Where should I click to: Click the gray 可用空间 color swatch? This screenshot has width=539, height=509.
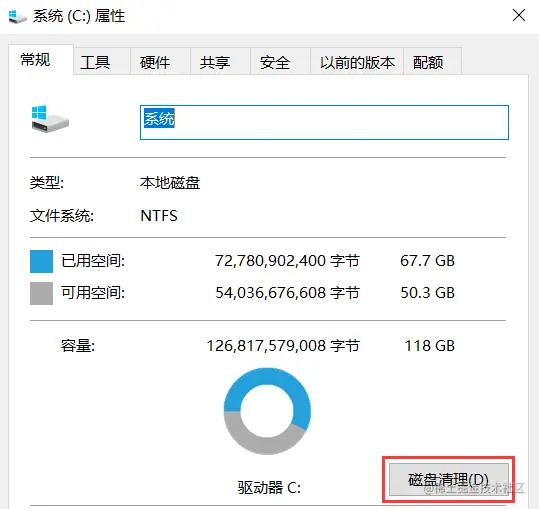pyautogui.click(x=41, y=293)
